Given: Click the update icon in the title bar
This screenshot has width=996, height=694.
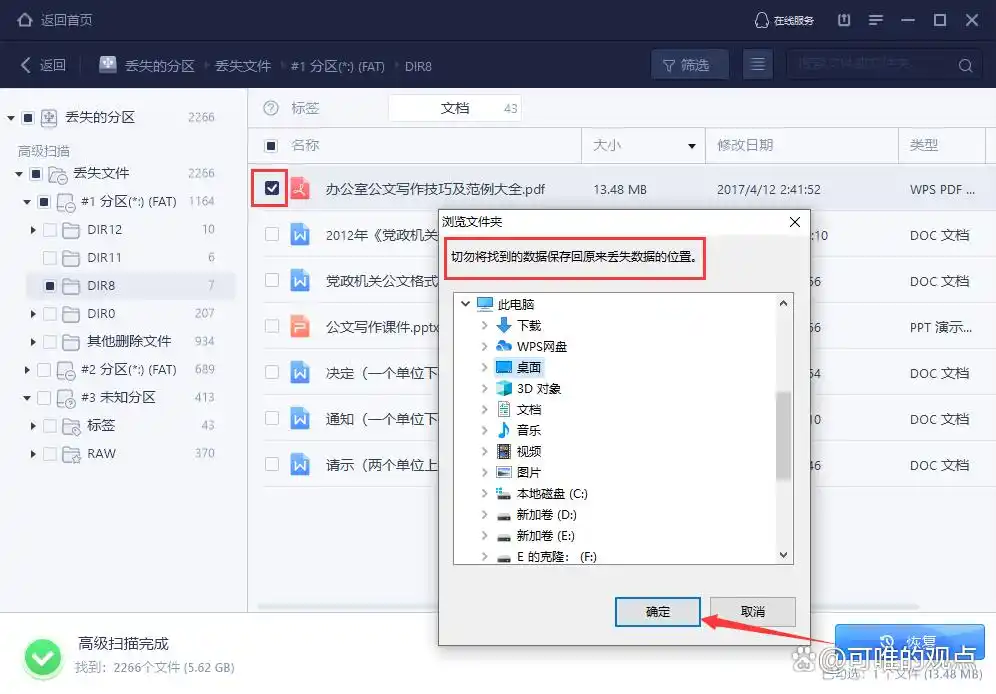Looking at the screenshot, I should click(x=844, y=20).
